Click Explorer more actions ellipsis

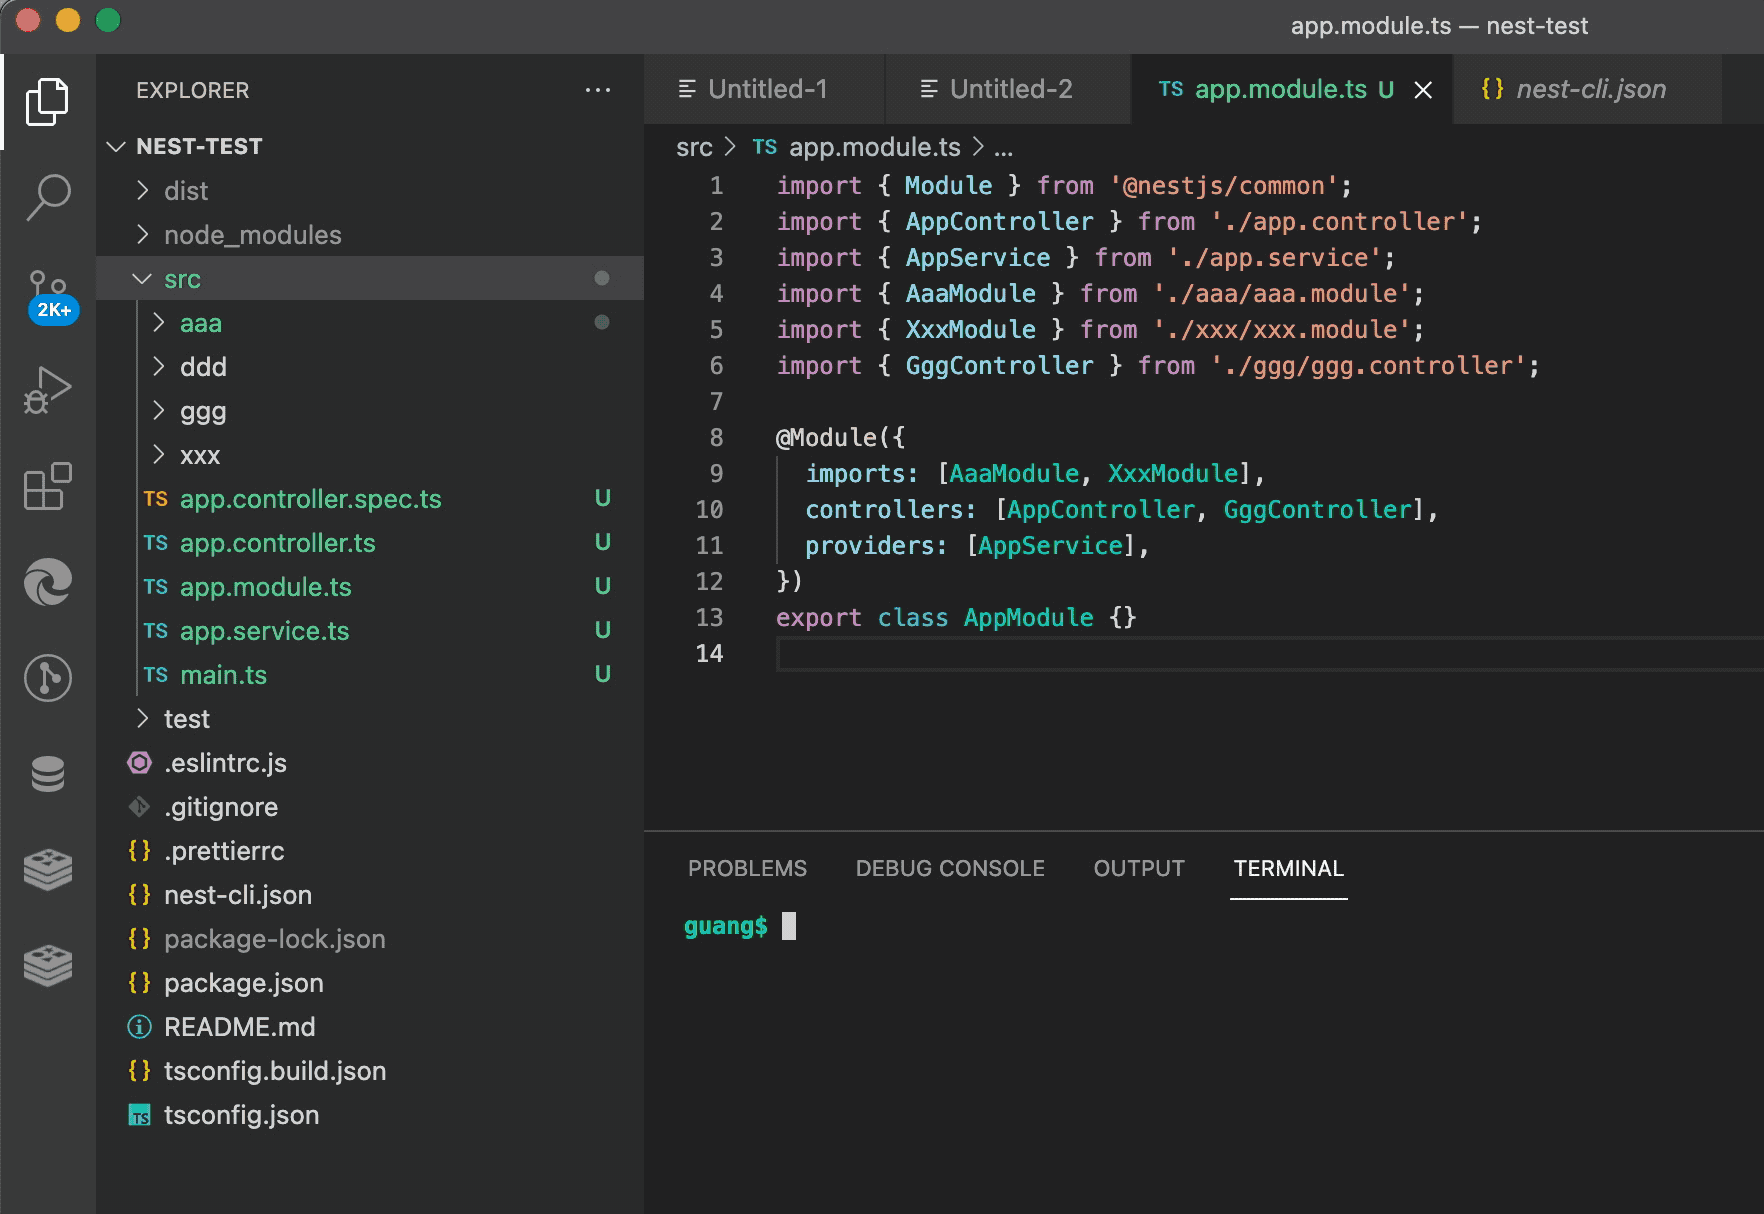[597, 90]
